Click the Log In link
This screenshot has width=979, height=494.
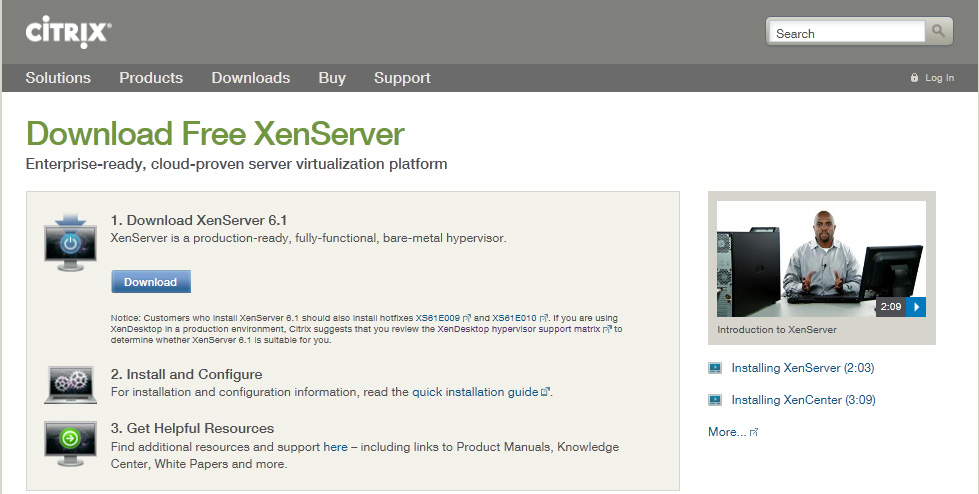tap(940, 77)
